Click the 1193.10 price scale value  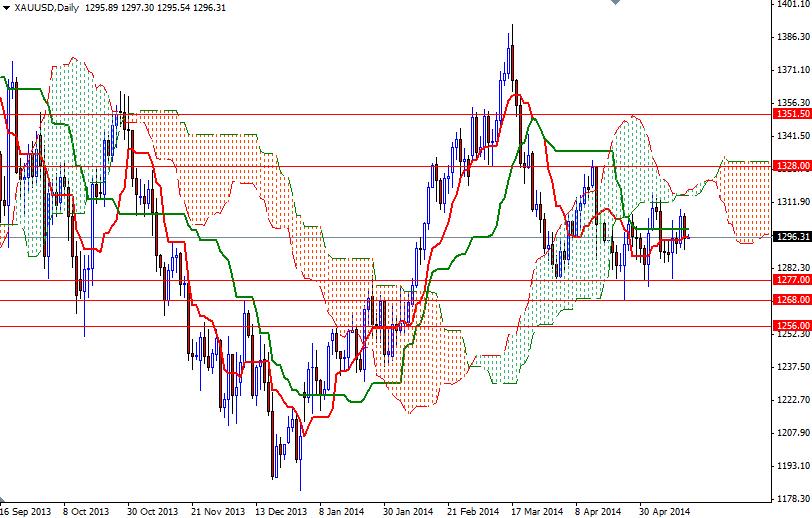(x=794, y=466)
